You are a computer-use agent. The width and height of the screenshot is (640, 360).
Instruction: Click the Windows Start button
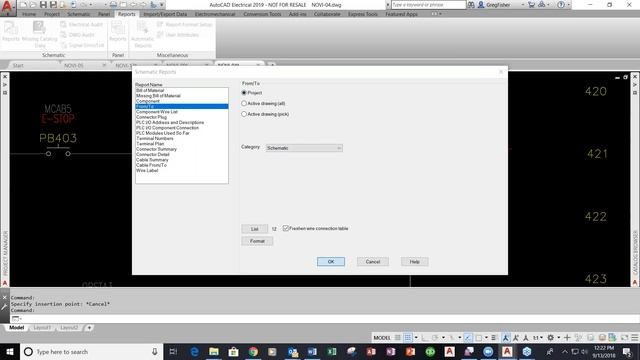click(9, 351)
